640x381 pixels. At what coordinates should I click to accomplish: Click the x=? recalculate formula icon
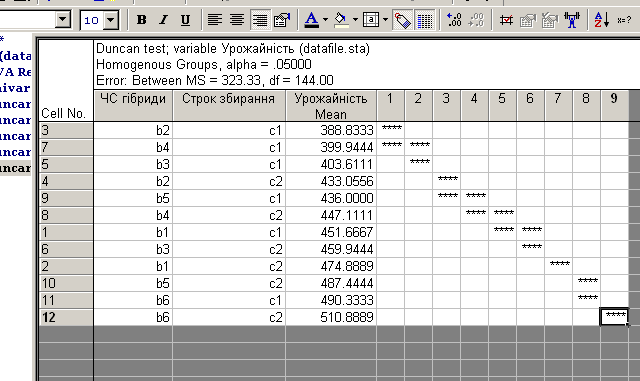624,20
